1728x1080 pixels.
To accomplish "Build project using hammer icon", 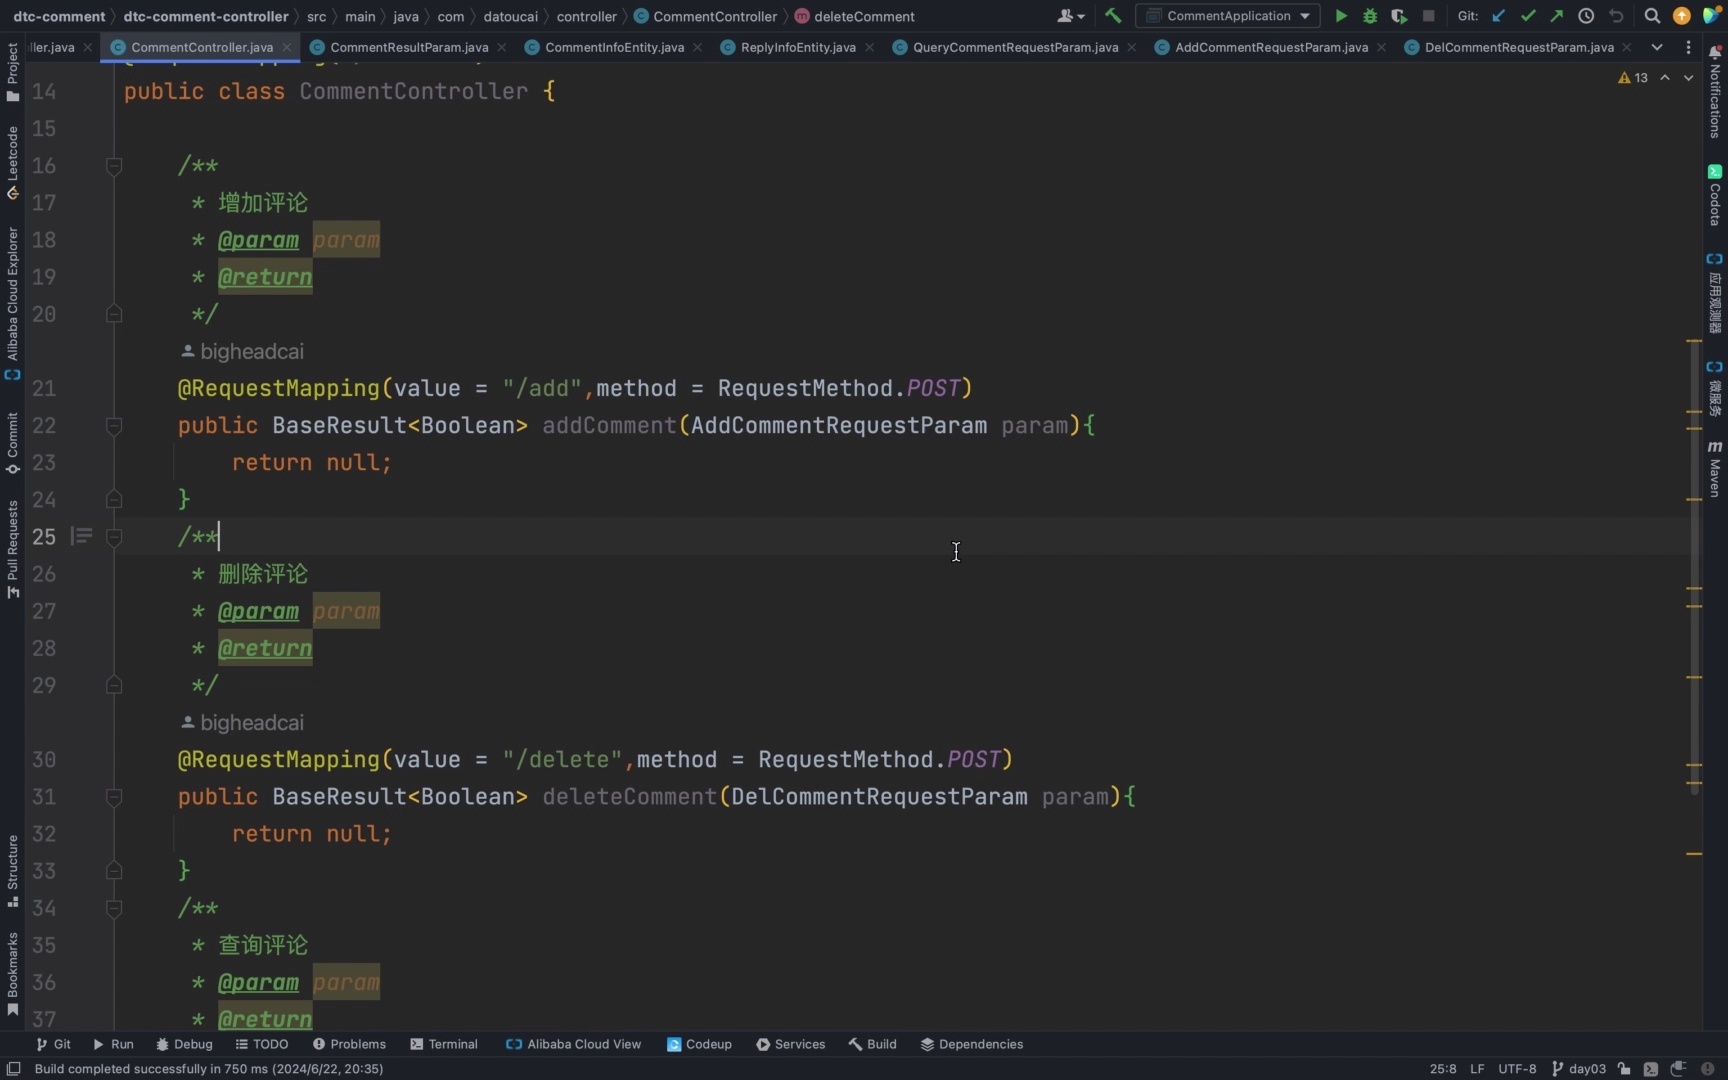I will pyautogui.click(x=1113, y=16).
